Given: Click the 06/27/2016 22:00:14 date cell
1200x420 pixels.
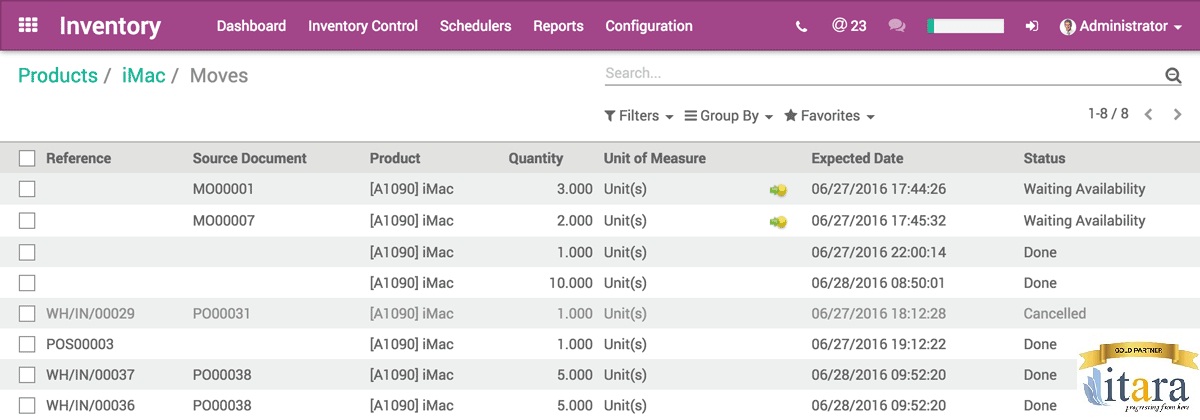Looking at the screenshot, I should click(879, 252).
